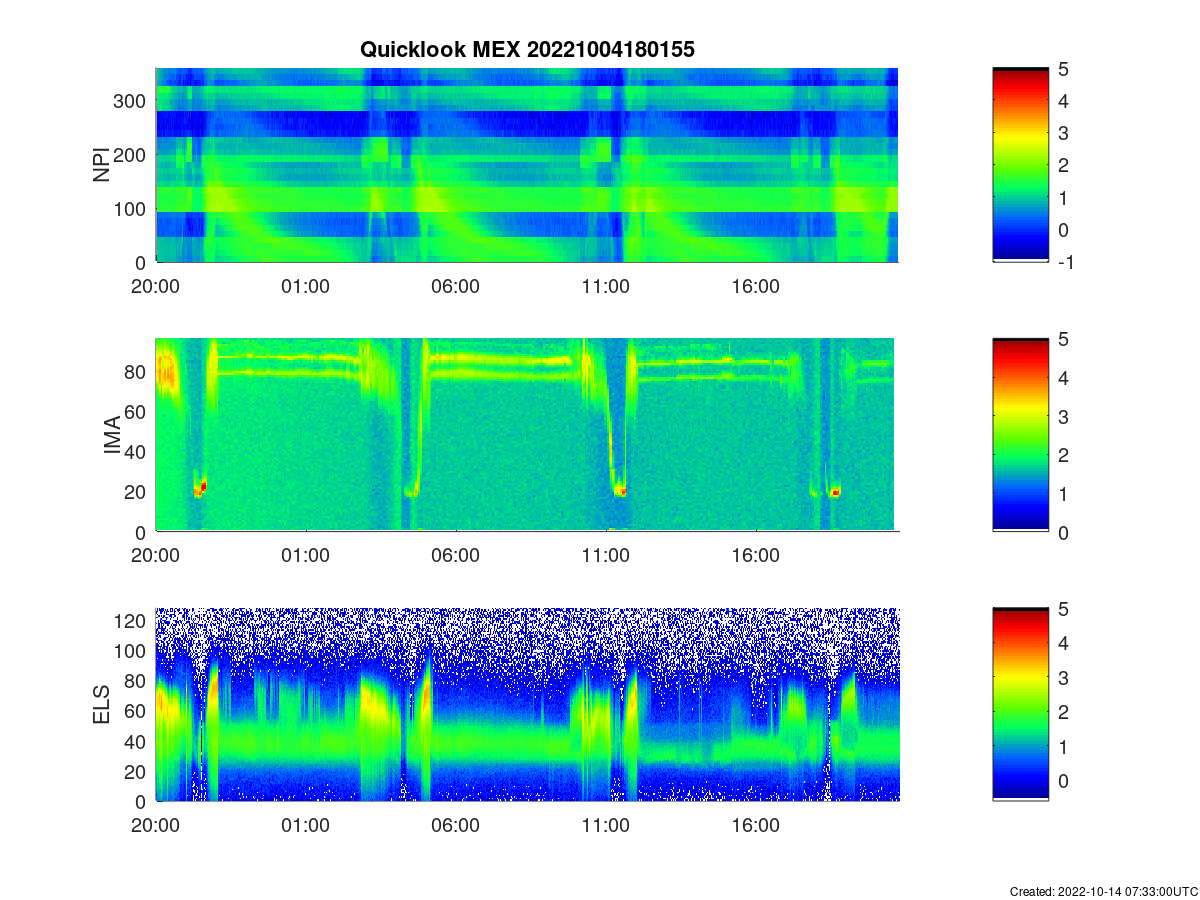Image resolution: width=1200 pixels, height=900 pixels.
Task: Click the 06:00 time tick under the ELS plot
Action: 455,826
